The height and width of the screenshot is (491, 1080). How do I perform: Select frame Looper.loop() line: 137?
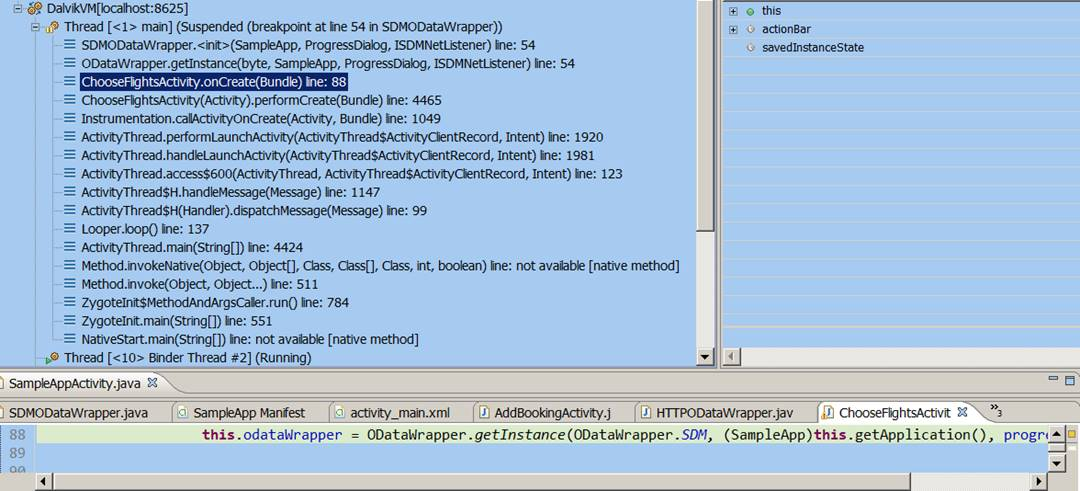pyautogui.click(x=145, y=229)
